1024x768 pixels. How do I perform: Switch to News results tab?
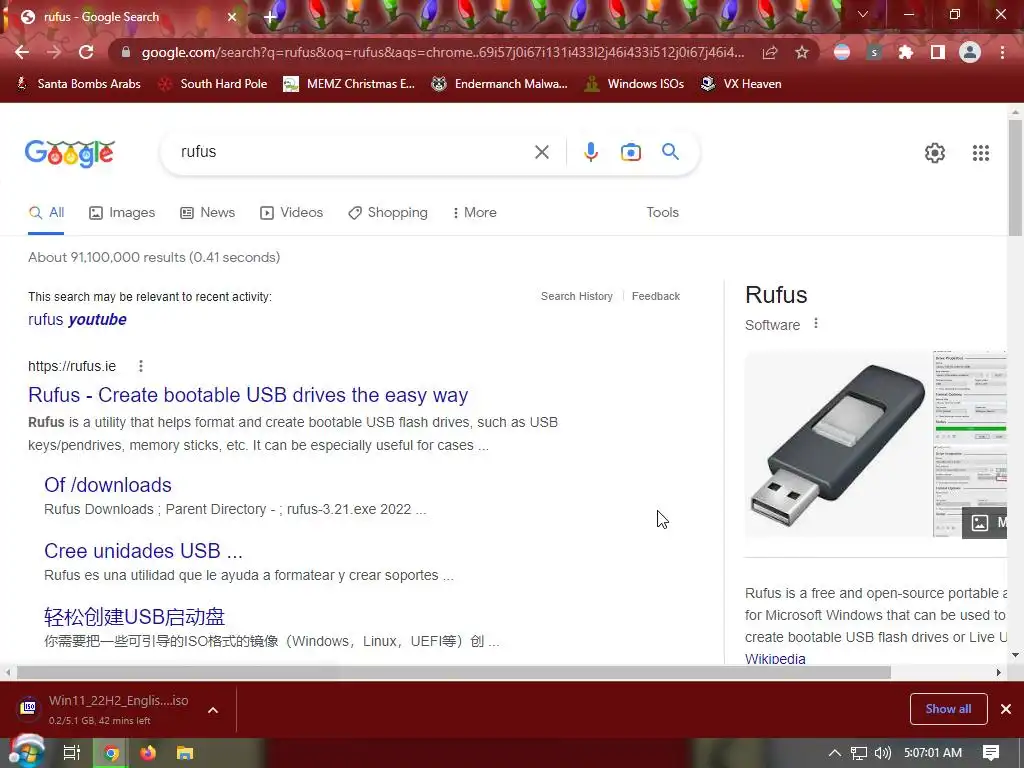click(x=208, y=213)
